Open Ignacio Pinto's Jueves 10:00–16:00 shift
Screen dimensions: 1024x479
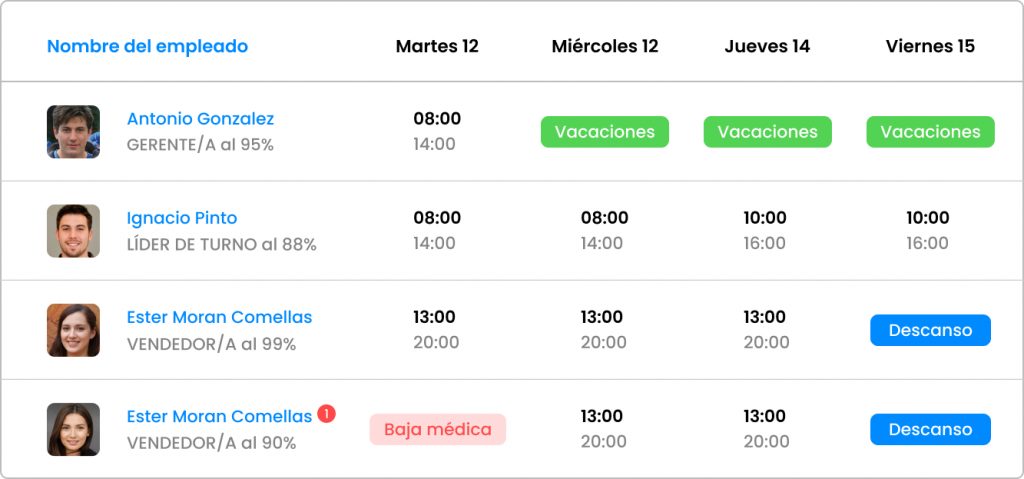(x=764, y=231)
